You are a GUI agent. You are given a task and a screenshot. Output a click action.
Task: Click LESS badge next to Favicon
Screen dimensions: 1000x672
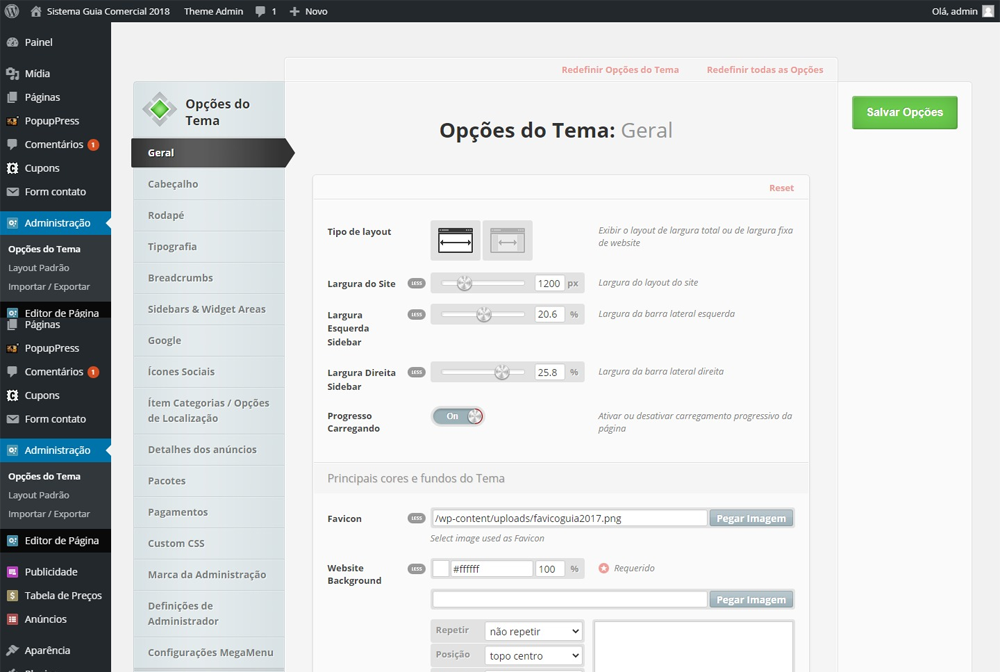416,518
